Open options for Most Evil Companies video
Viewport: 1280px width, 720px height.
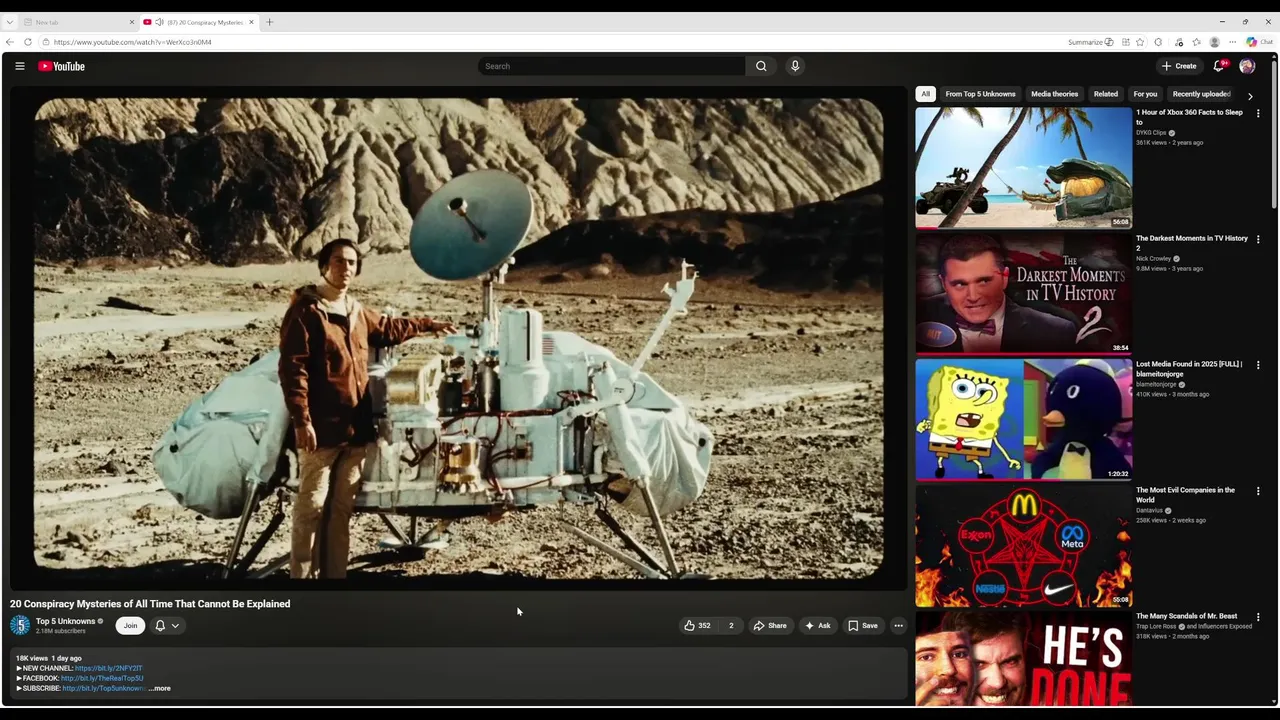point(1258,492)
